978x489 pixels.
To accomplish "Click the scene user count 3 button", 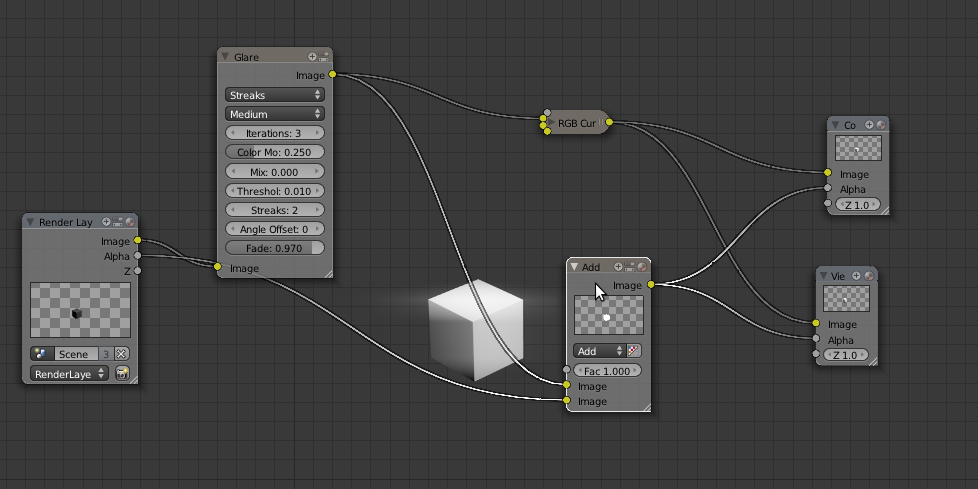I will tap(106, 354).
